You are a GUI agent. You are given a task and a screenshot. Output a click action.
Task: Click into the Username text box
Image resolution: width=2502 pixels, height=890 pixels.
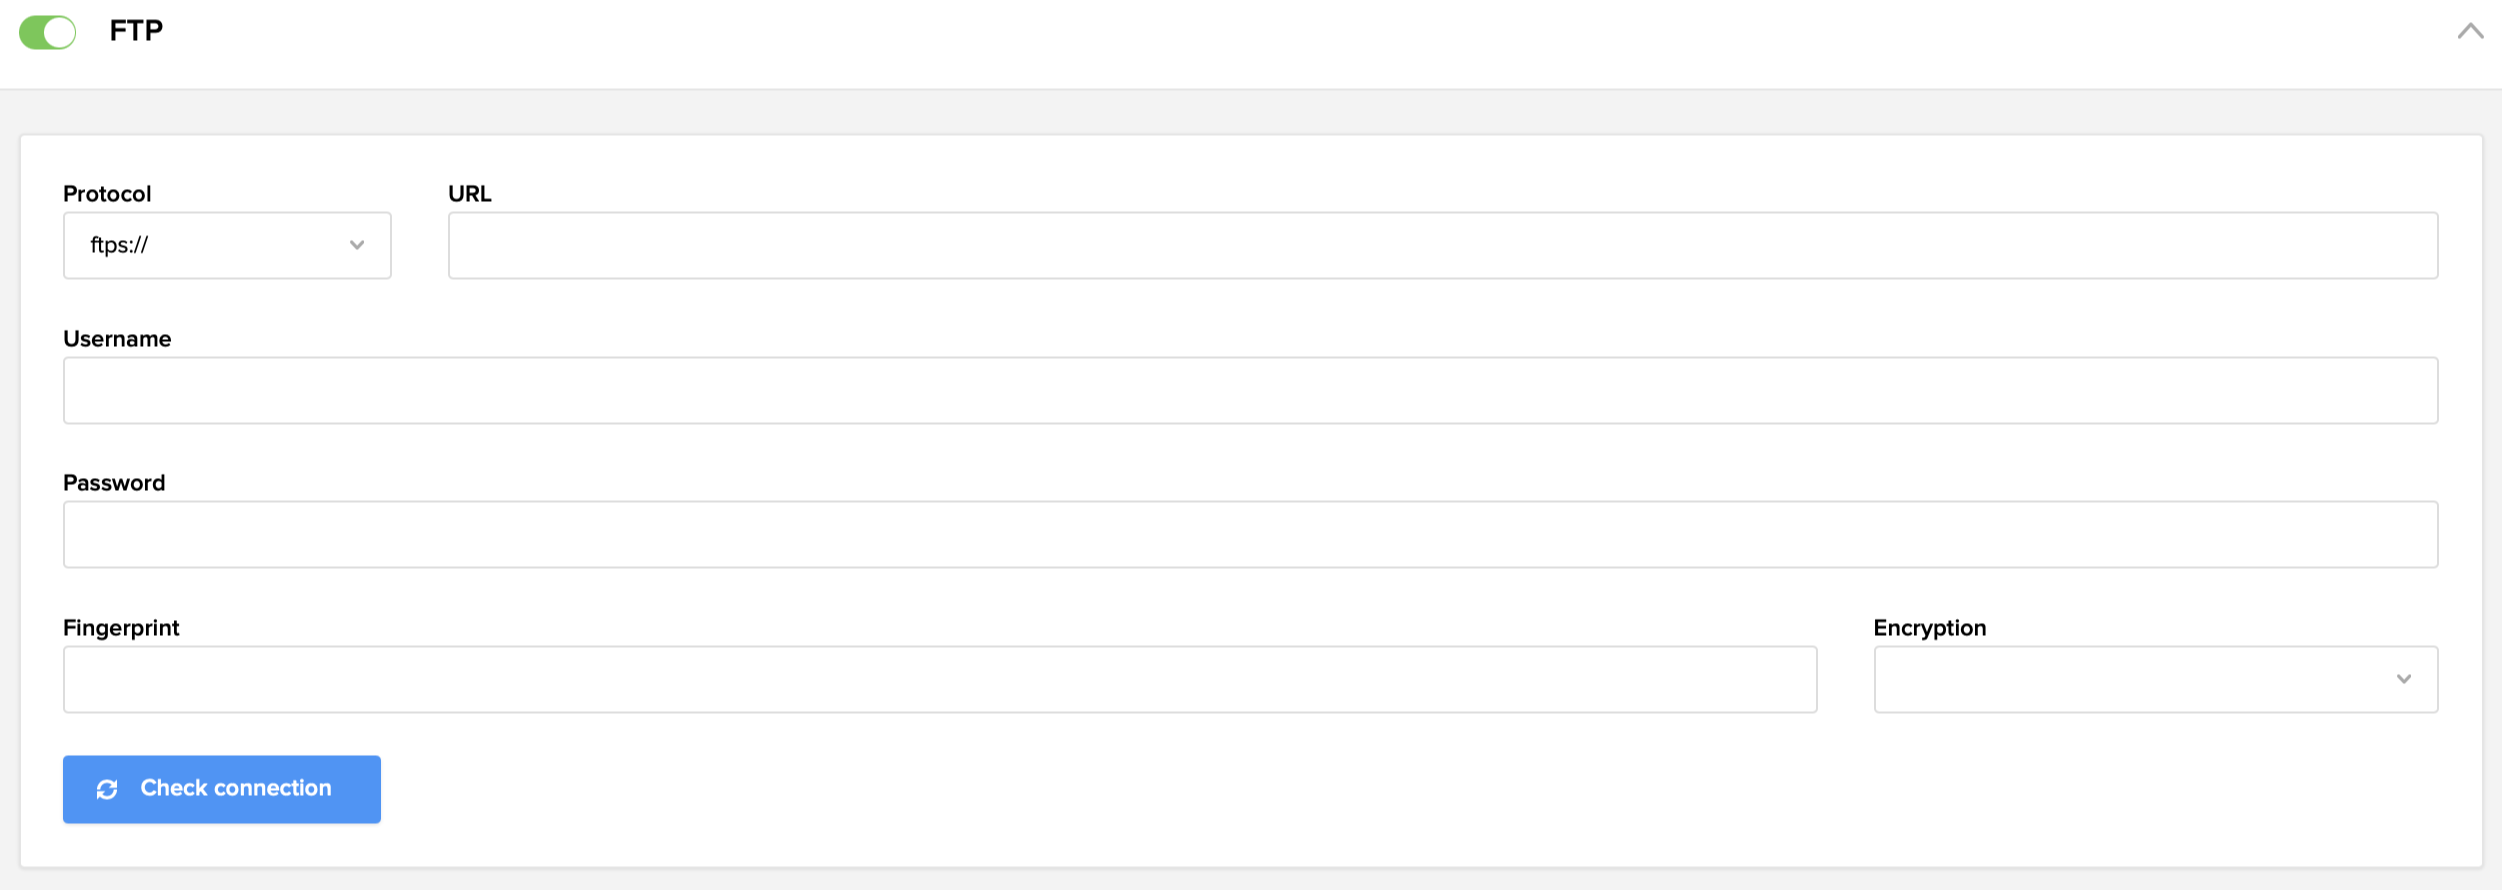[1250, 390]
